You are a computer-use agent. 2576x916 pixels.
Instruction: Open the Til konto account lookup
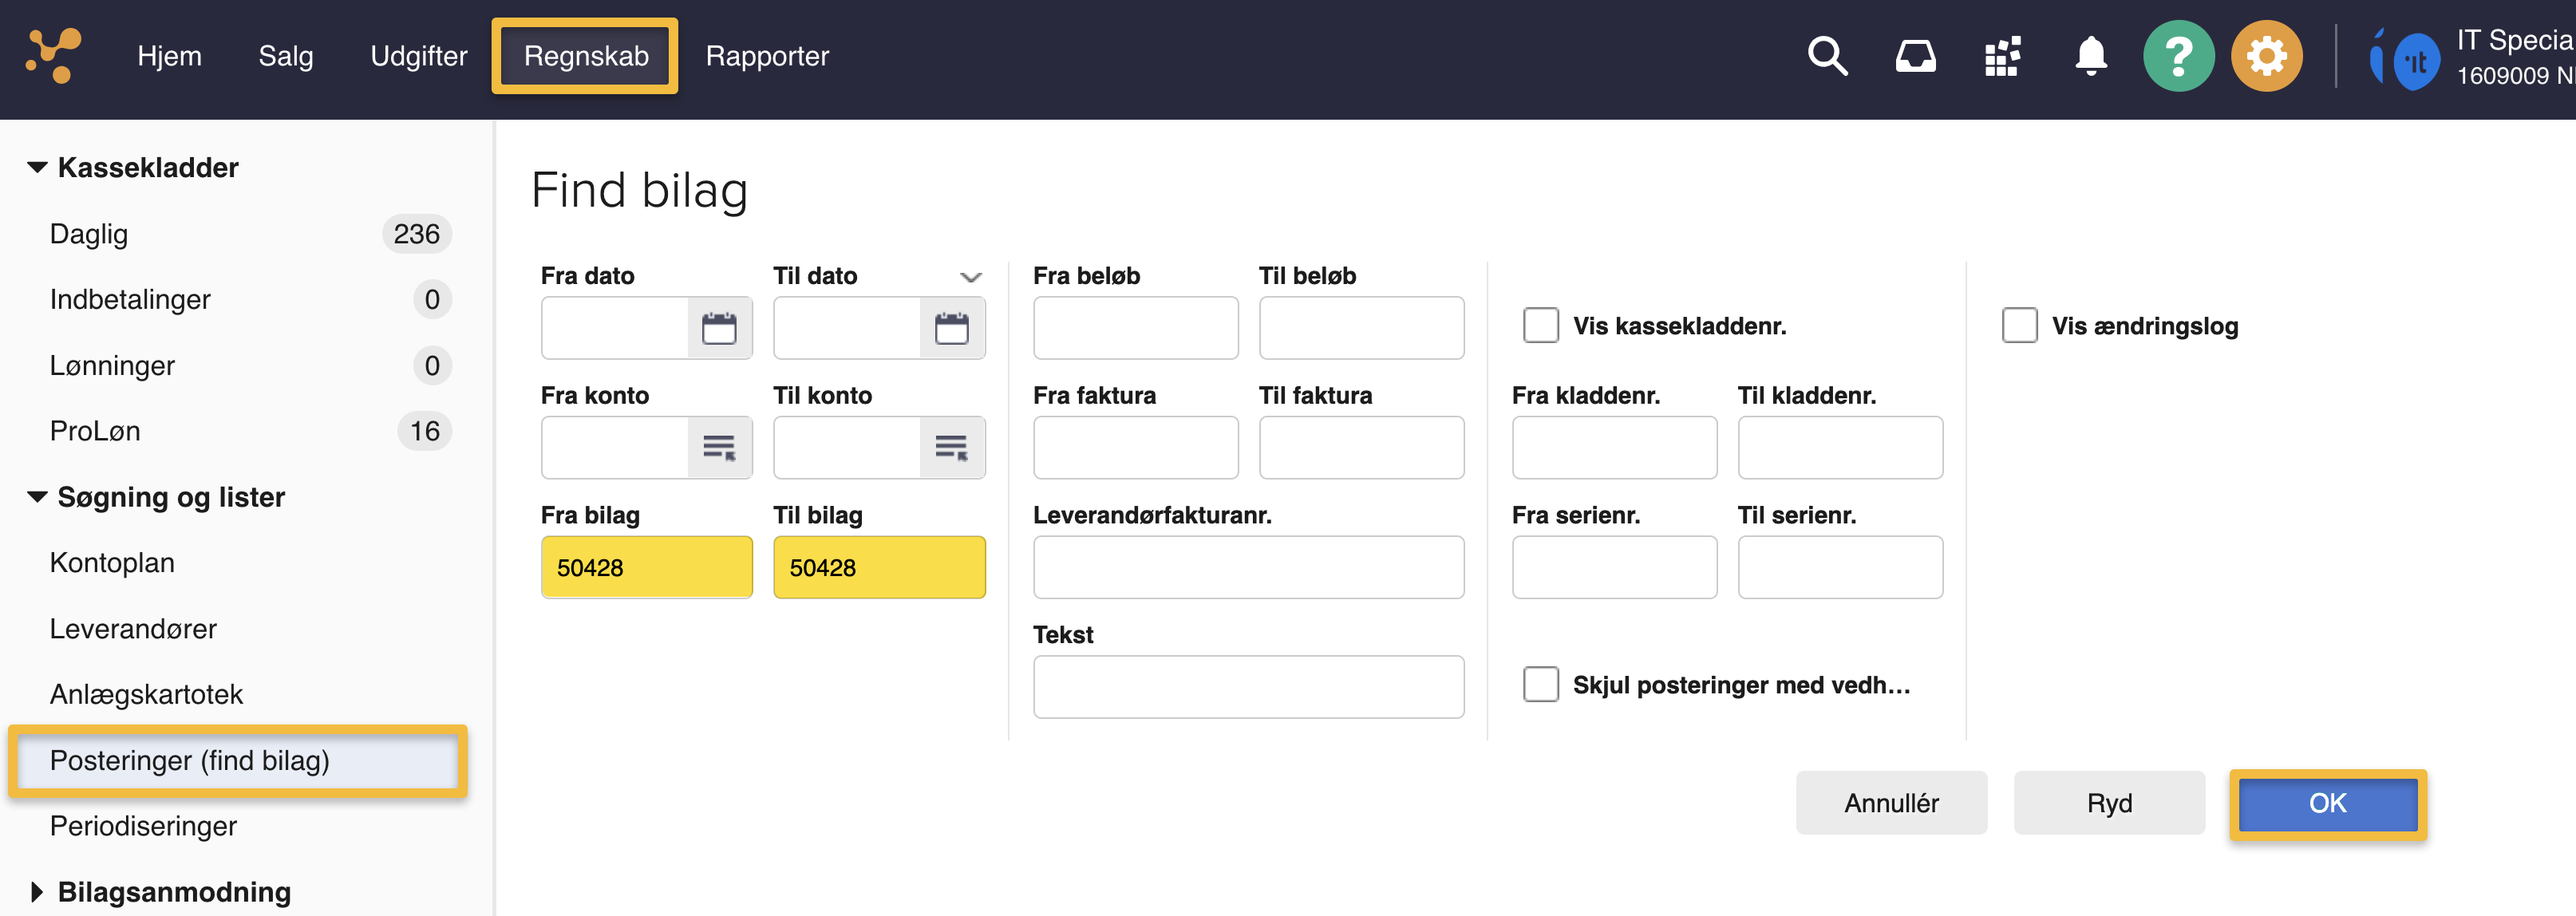[x=951, y=447]
